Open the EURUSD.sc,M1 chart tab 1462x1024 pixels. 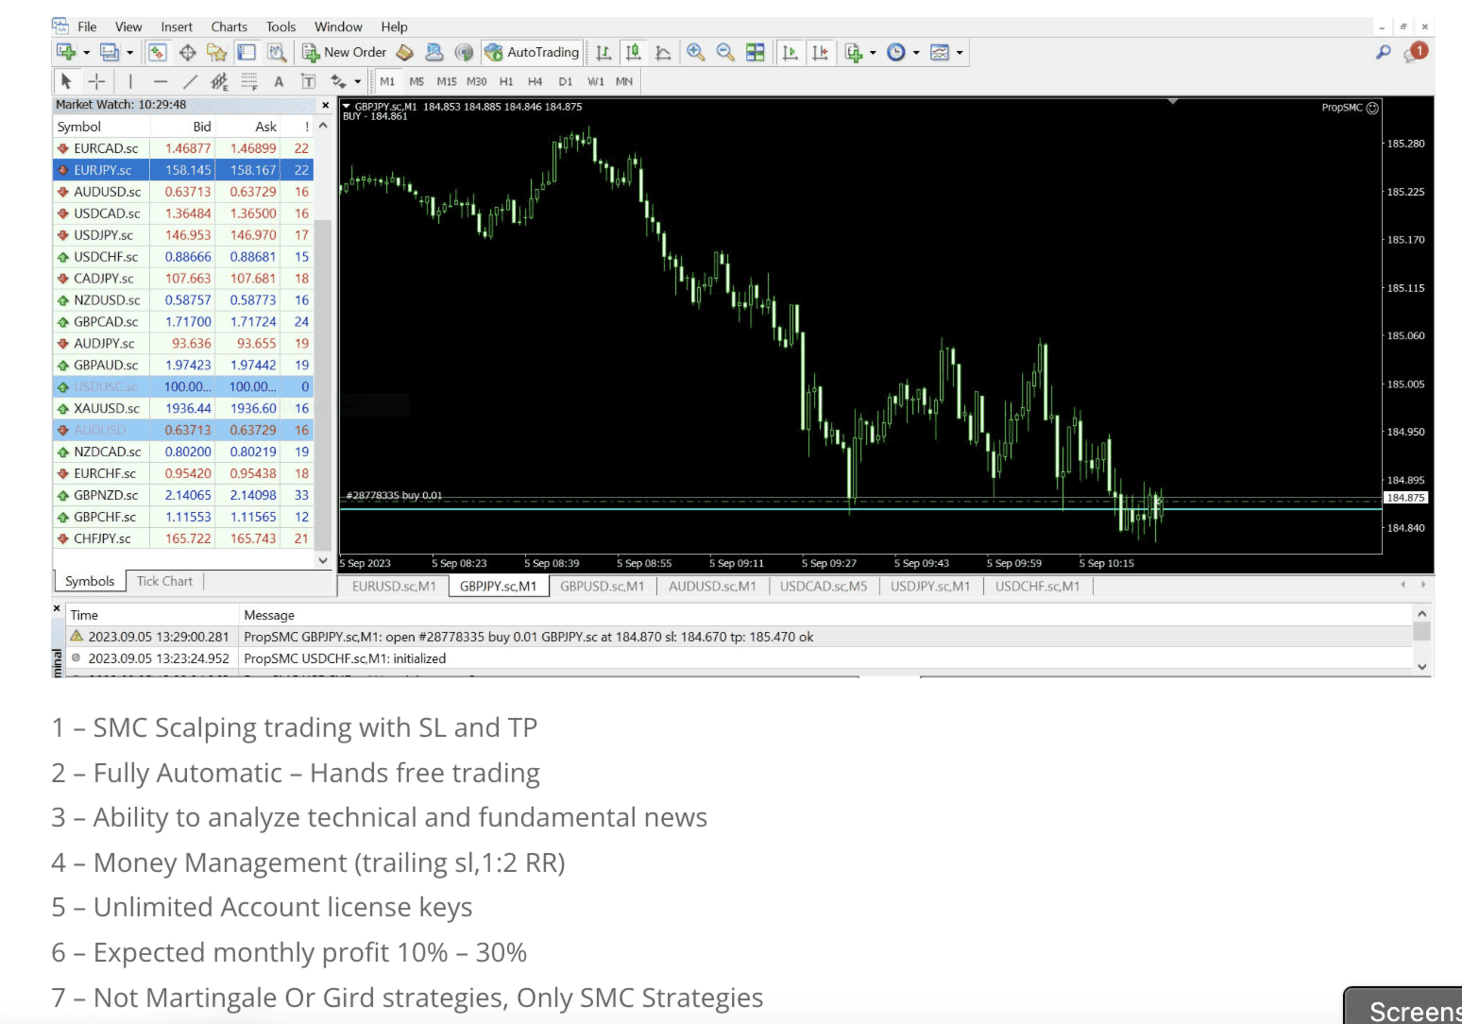coord(394,586)
